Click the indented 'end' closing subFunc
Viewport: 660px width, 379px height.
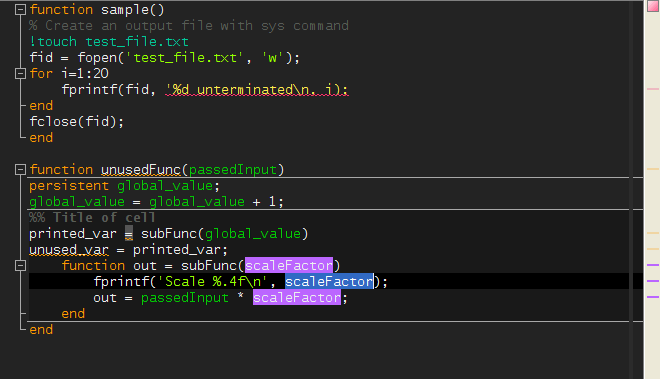(x=73, y=314)
